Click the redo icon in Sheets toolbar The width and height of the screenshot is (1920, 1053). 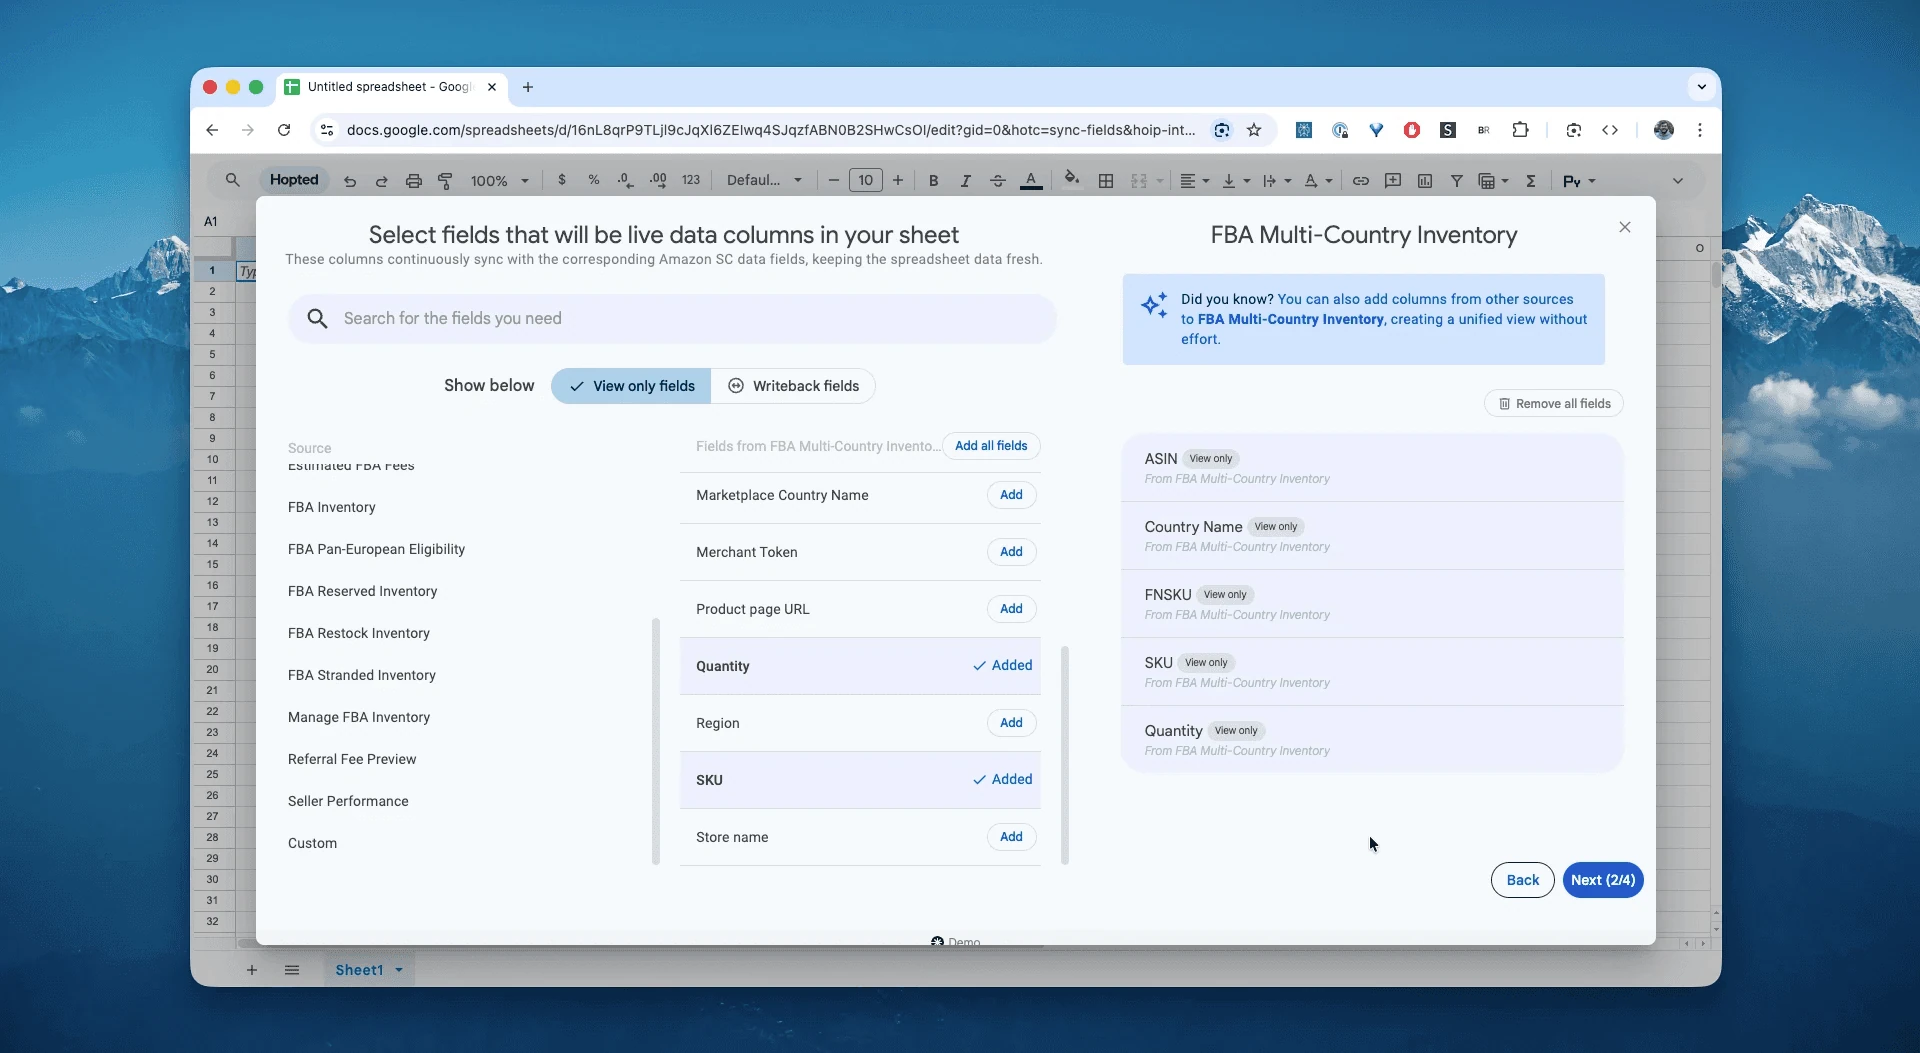click(x=381, y=181)
